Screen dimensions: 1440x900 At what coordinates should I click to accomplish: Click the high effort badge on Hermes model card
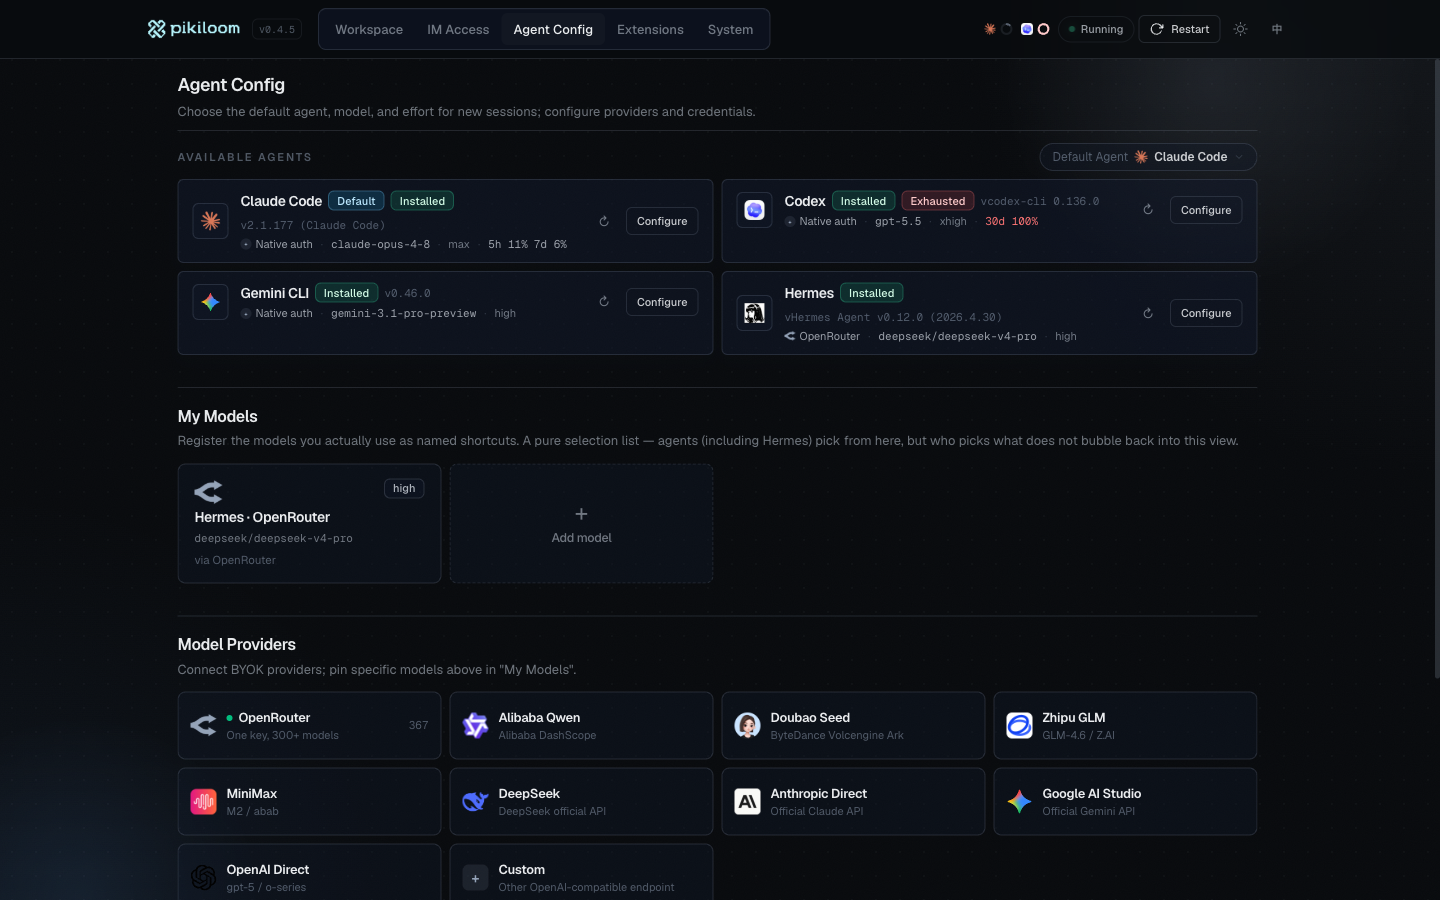[404, 488]
